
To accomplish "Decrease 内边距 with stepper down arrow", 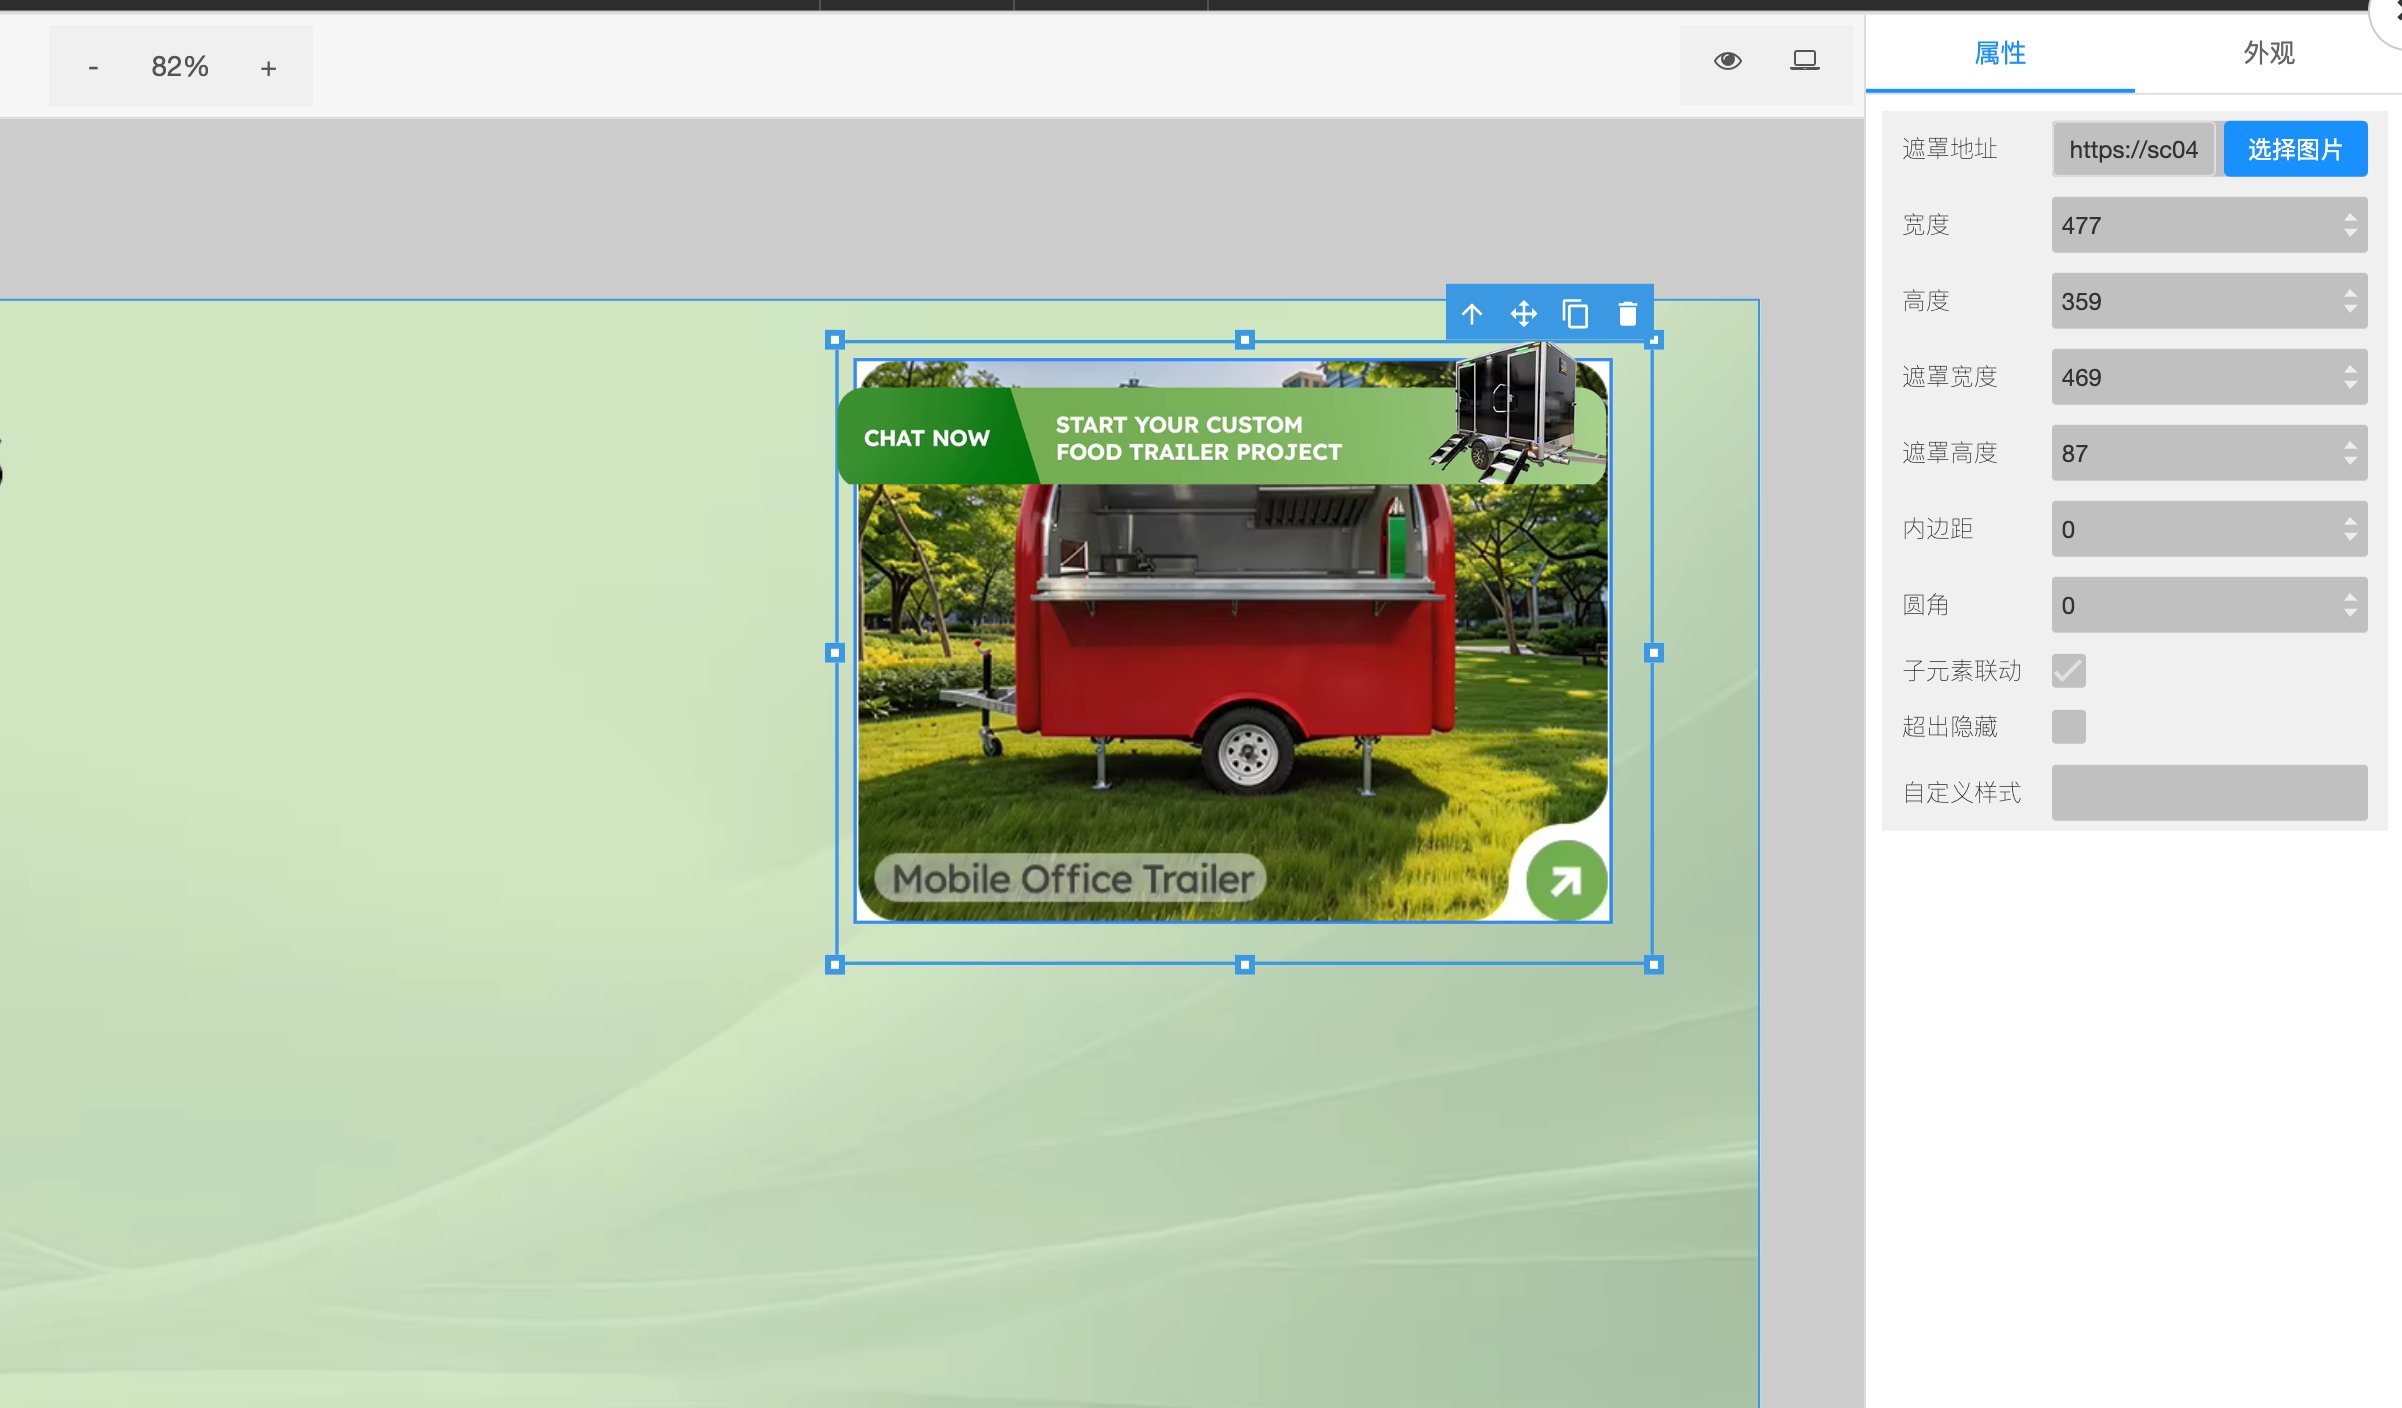I will 2350,538.
